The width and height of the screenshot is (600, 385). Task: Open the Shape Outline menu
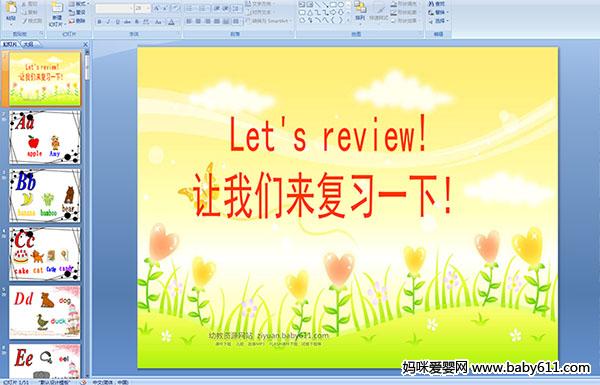tap(405, 12)
